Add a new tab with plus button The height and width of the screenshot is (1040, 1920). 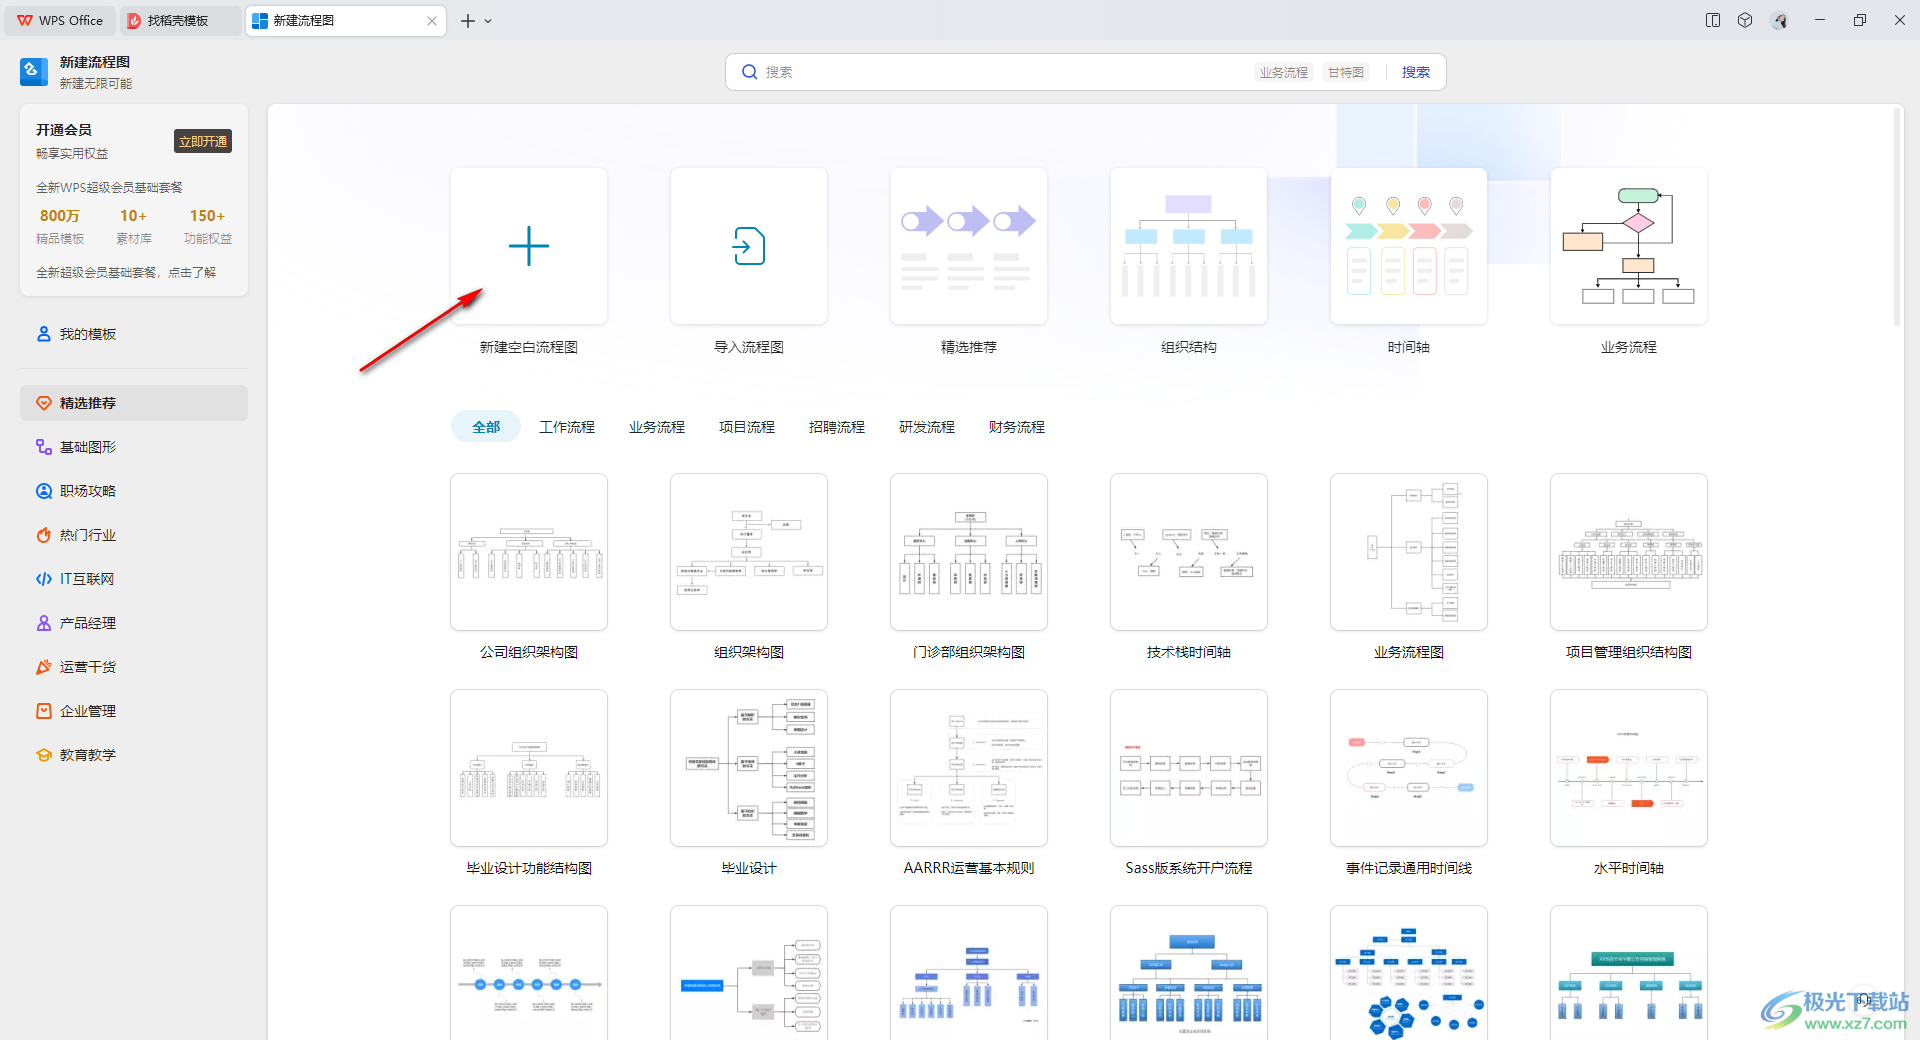(x=468, y=21)
